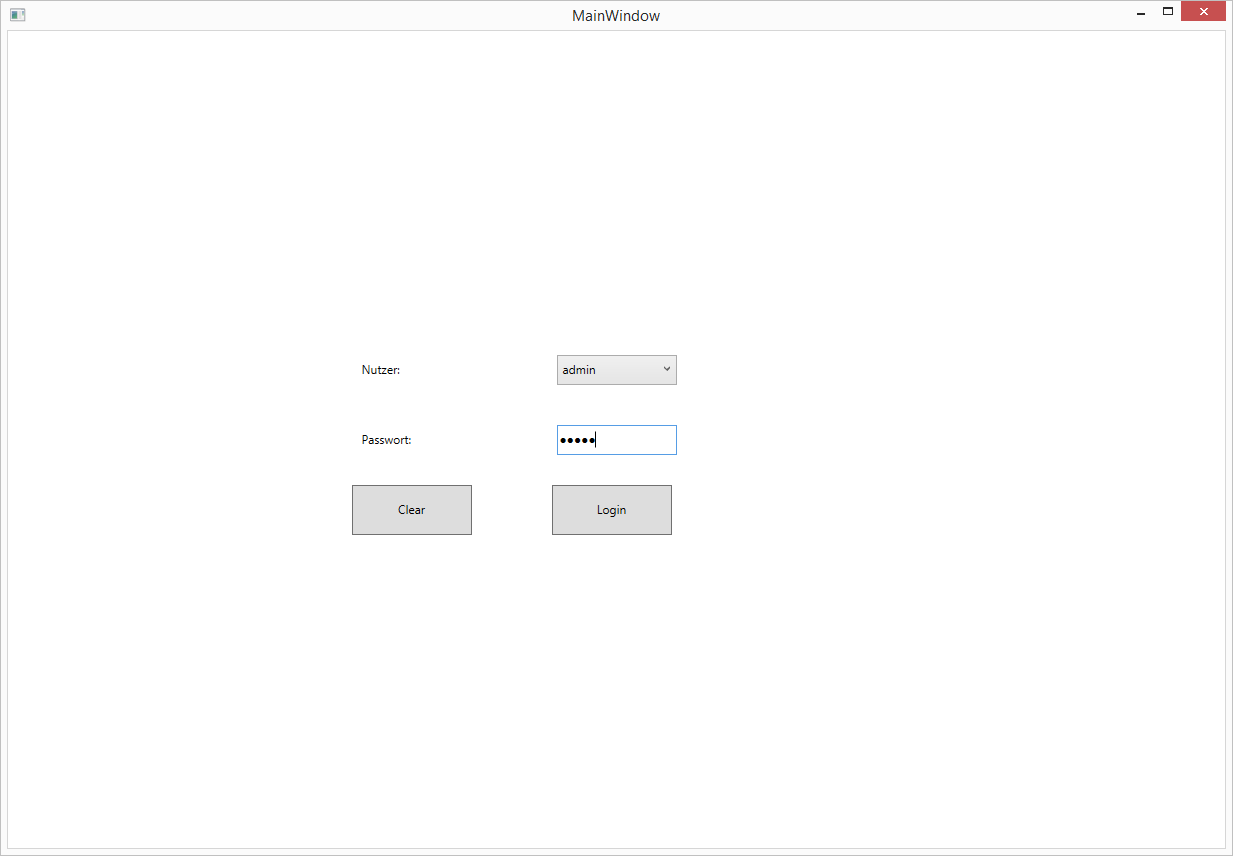
Task: Select the 'admin' text in user selector
Action: [579, 370]
